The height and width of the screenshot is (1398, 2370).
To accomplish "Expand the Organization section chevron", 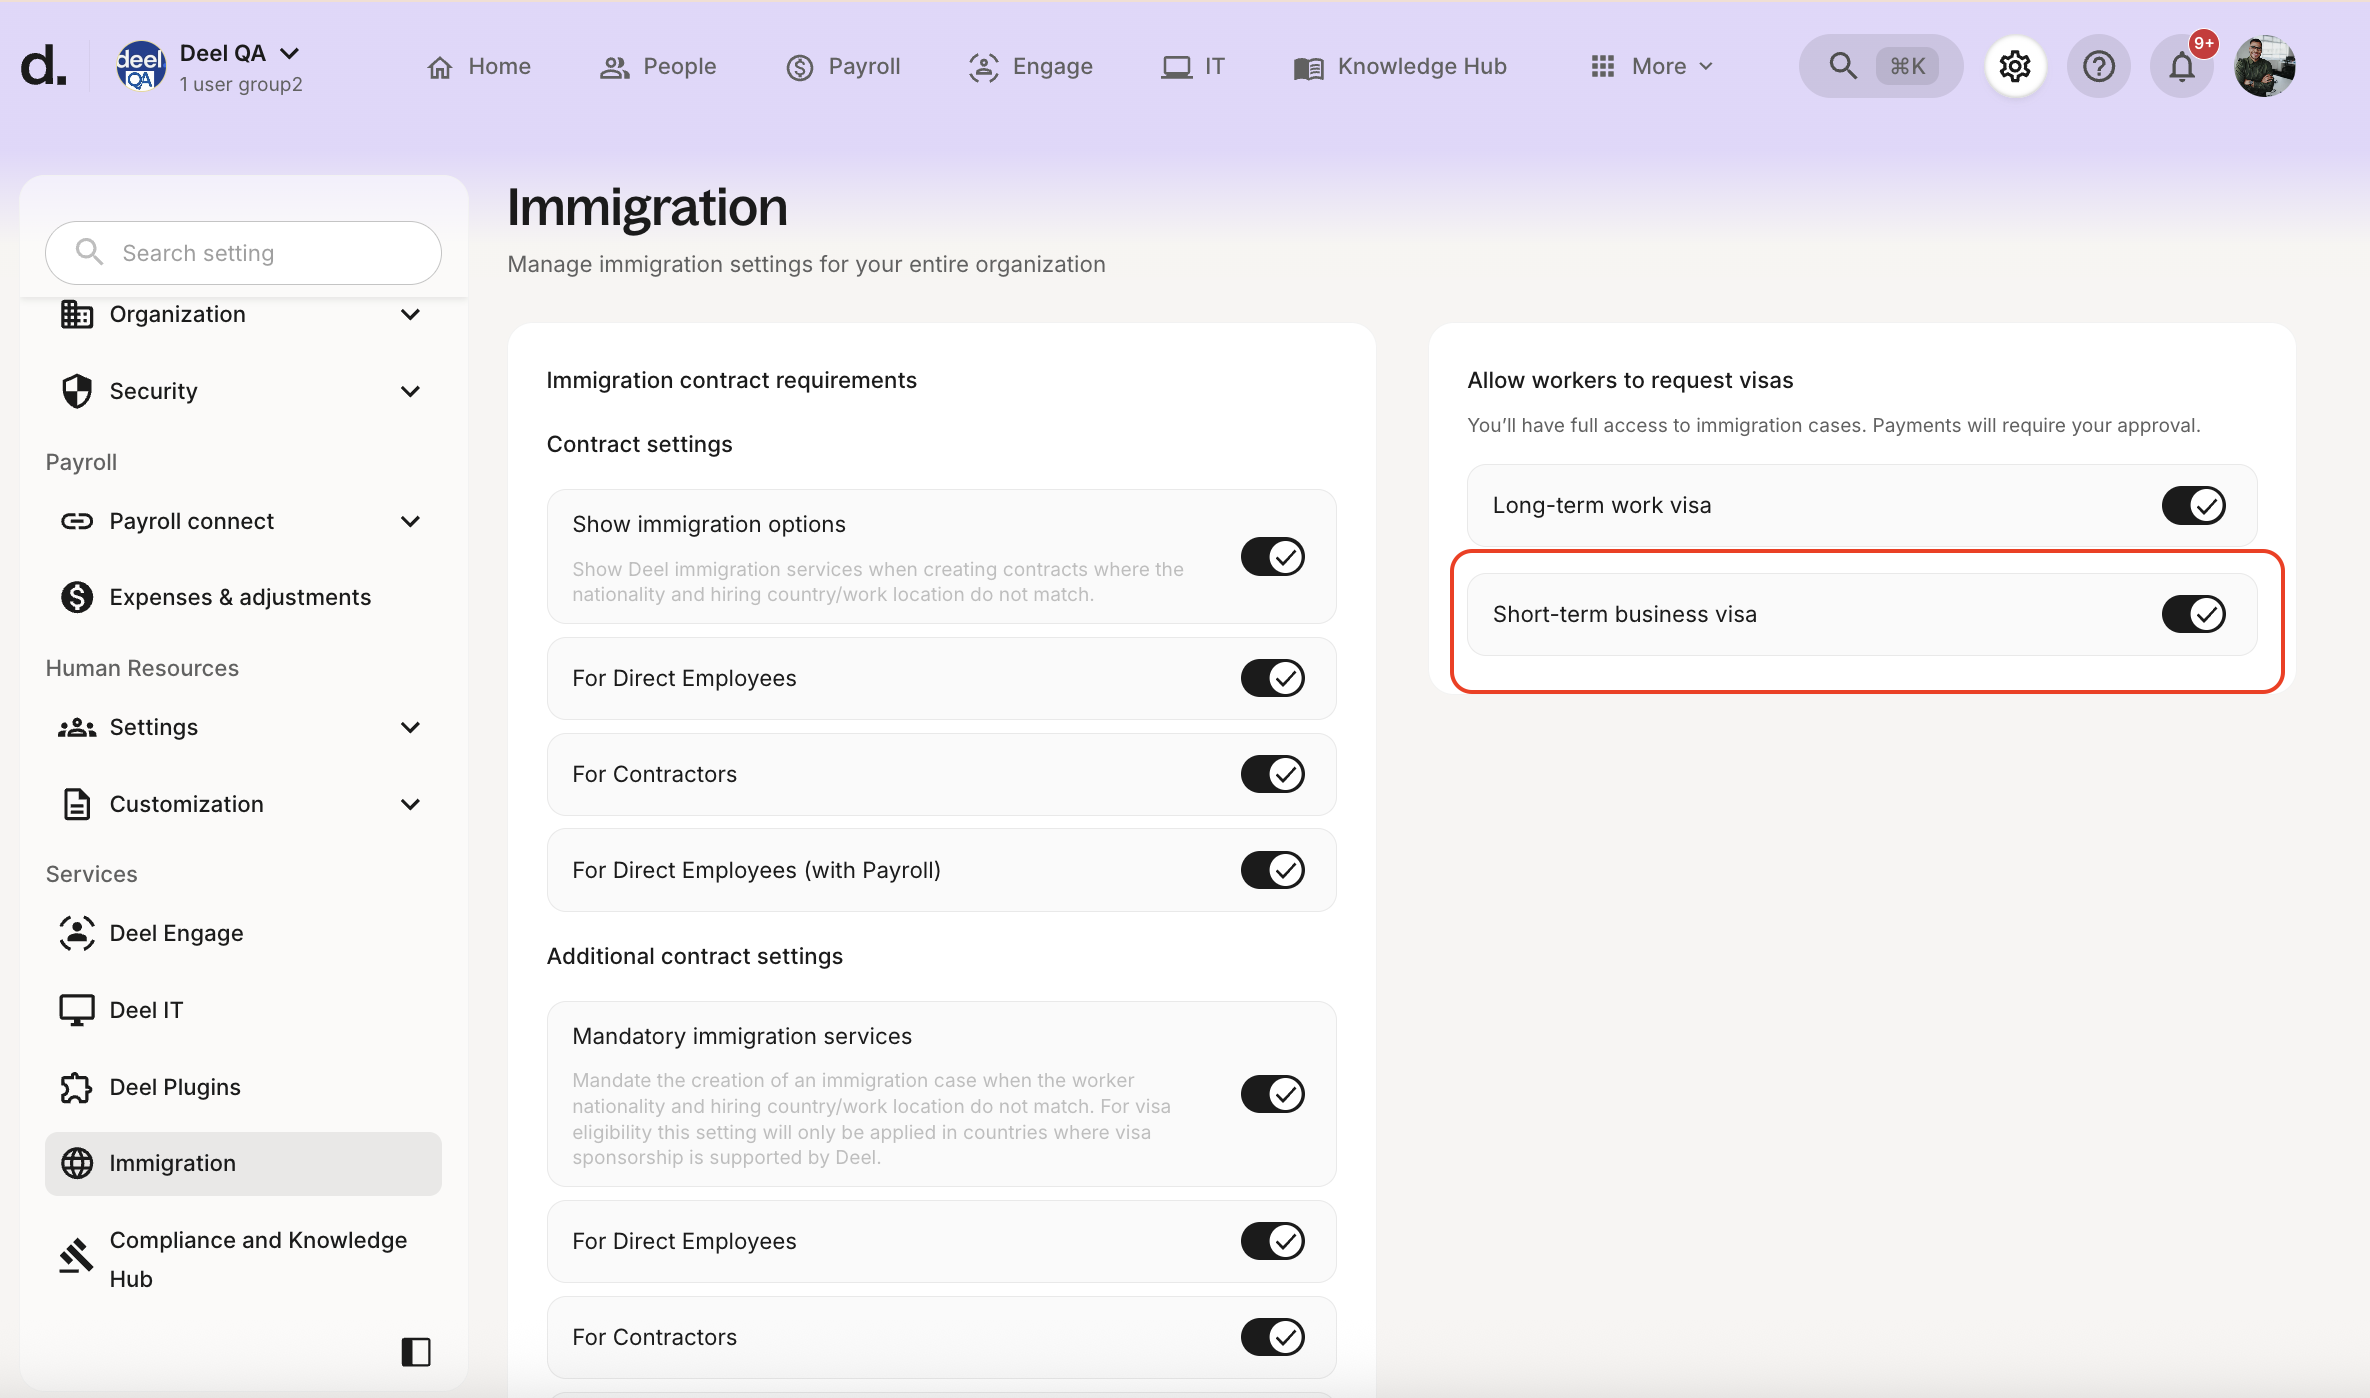I will coord(410,314).
